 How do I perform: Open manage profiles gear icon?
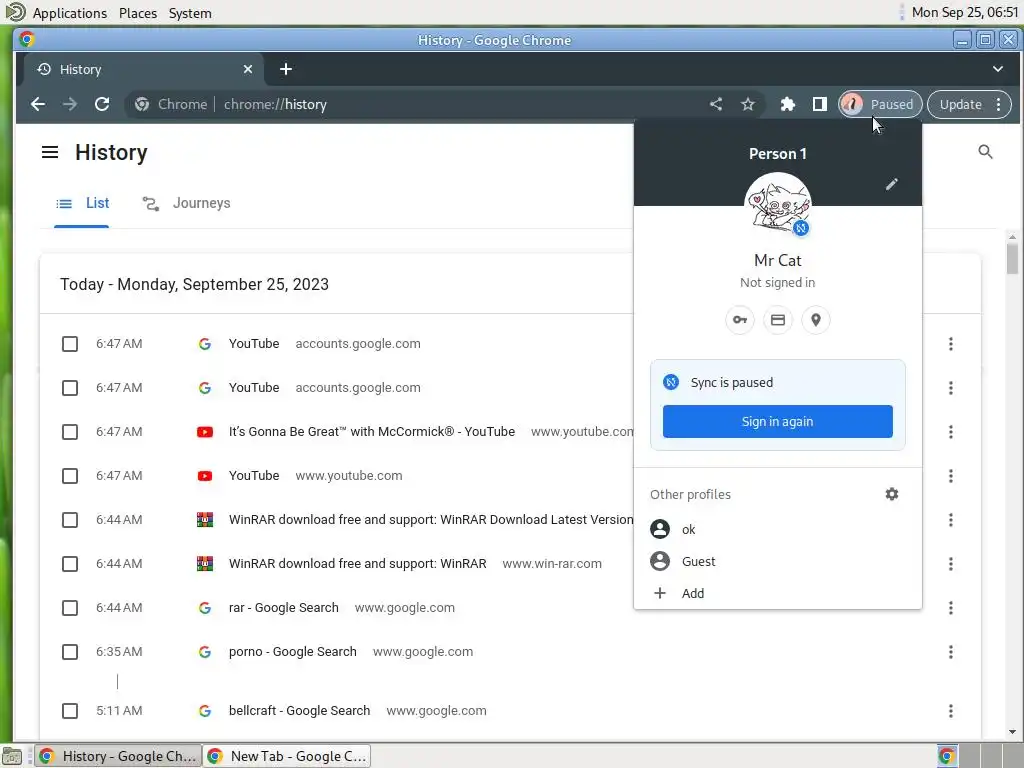click(x=892, y=494)
